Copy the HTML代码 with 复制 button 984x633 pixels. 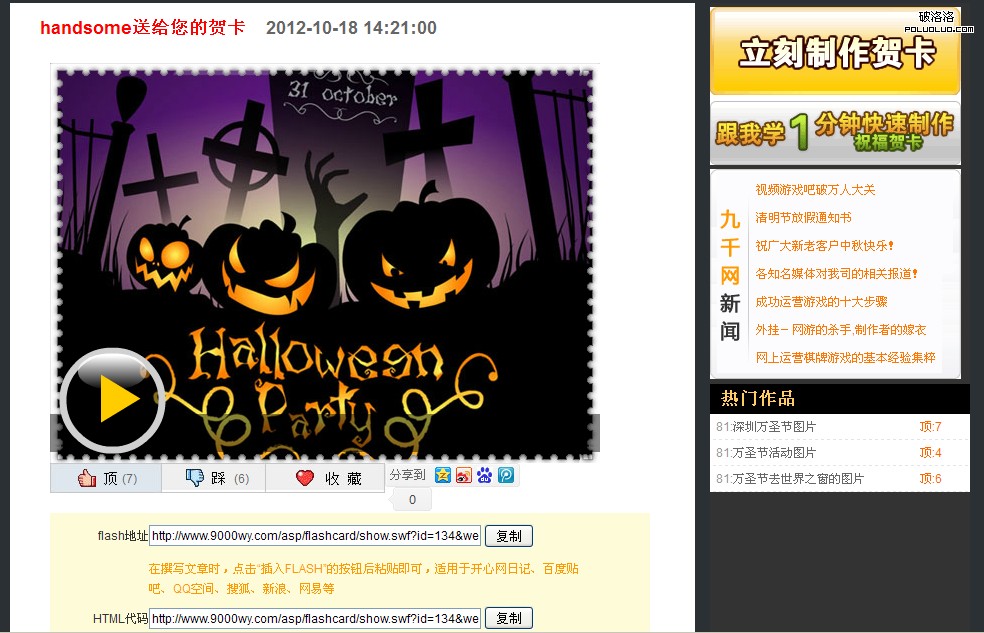coord(509,618)
